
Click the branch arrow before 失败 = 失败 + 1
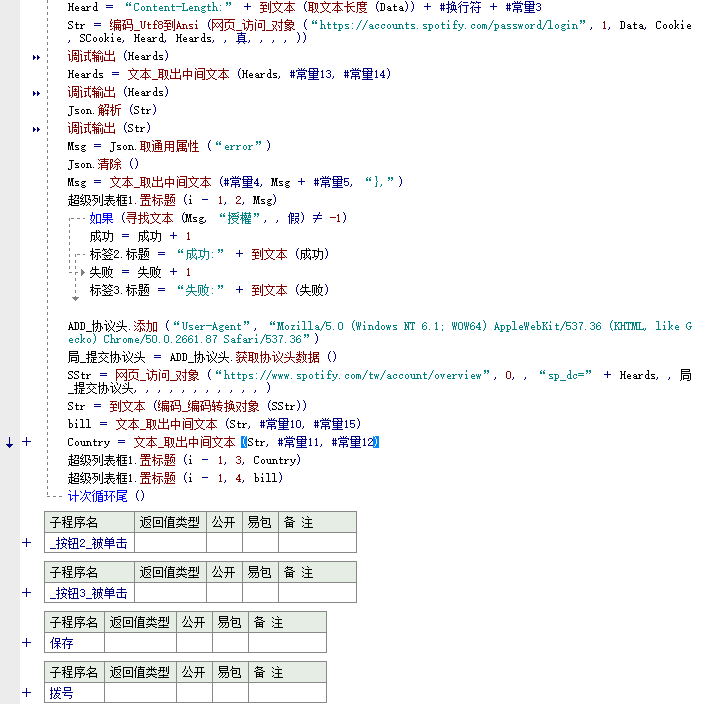tap(83, 272)
